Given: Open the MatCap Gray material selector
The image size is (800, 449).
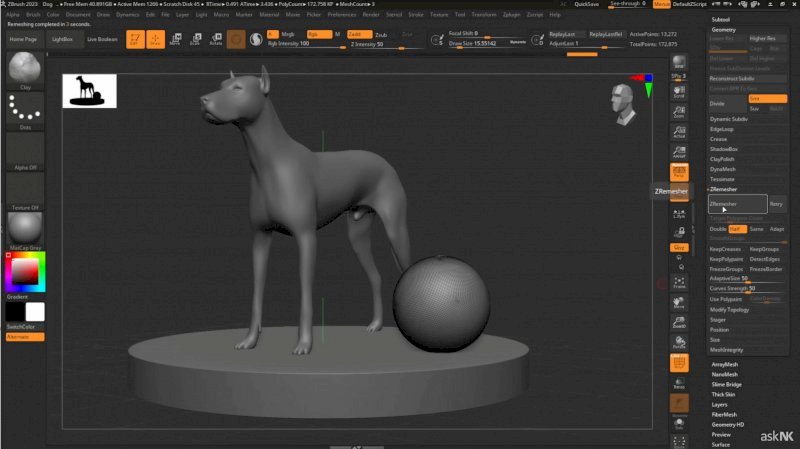Looking at the screenshot, I should pyautogui.click(x=24, y=231).
